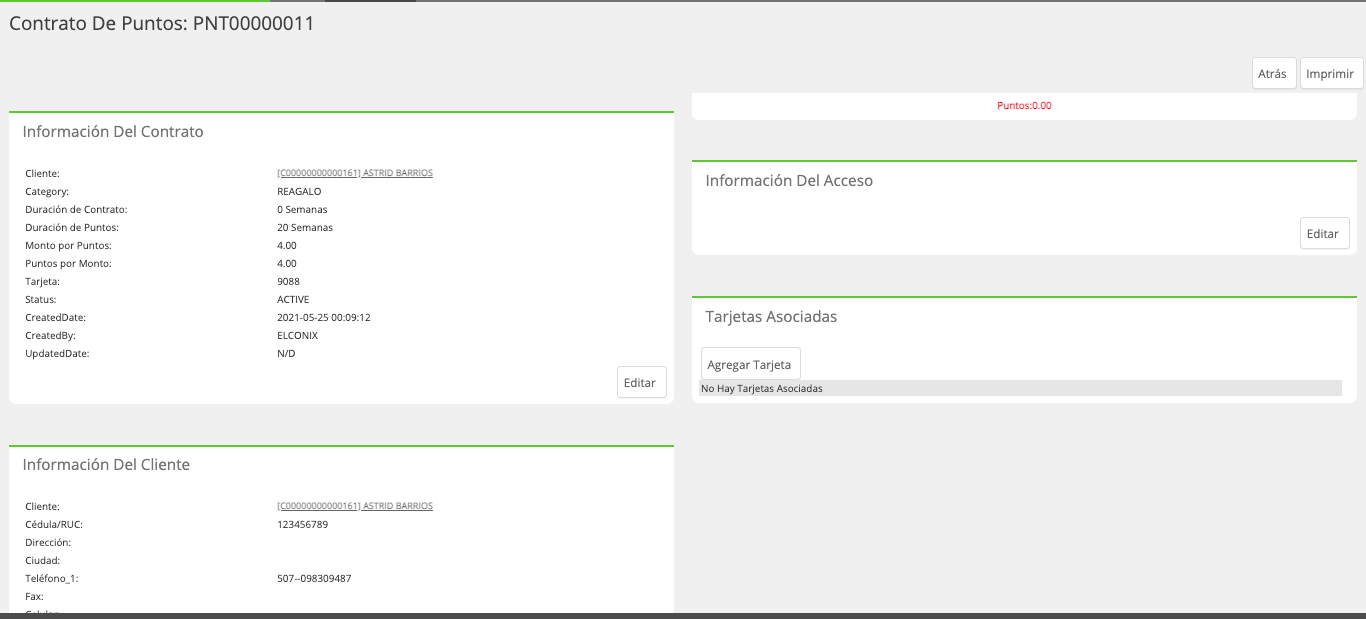Viewport: 1366px width, 619px height.
Task: Click the CreatedBy value ELCONIX
Action: click(297, 335)
